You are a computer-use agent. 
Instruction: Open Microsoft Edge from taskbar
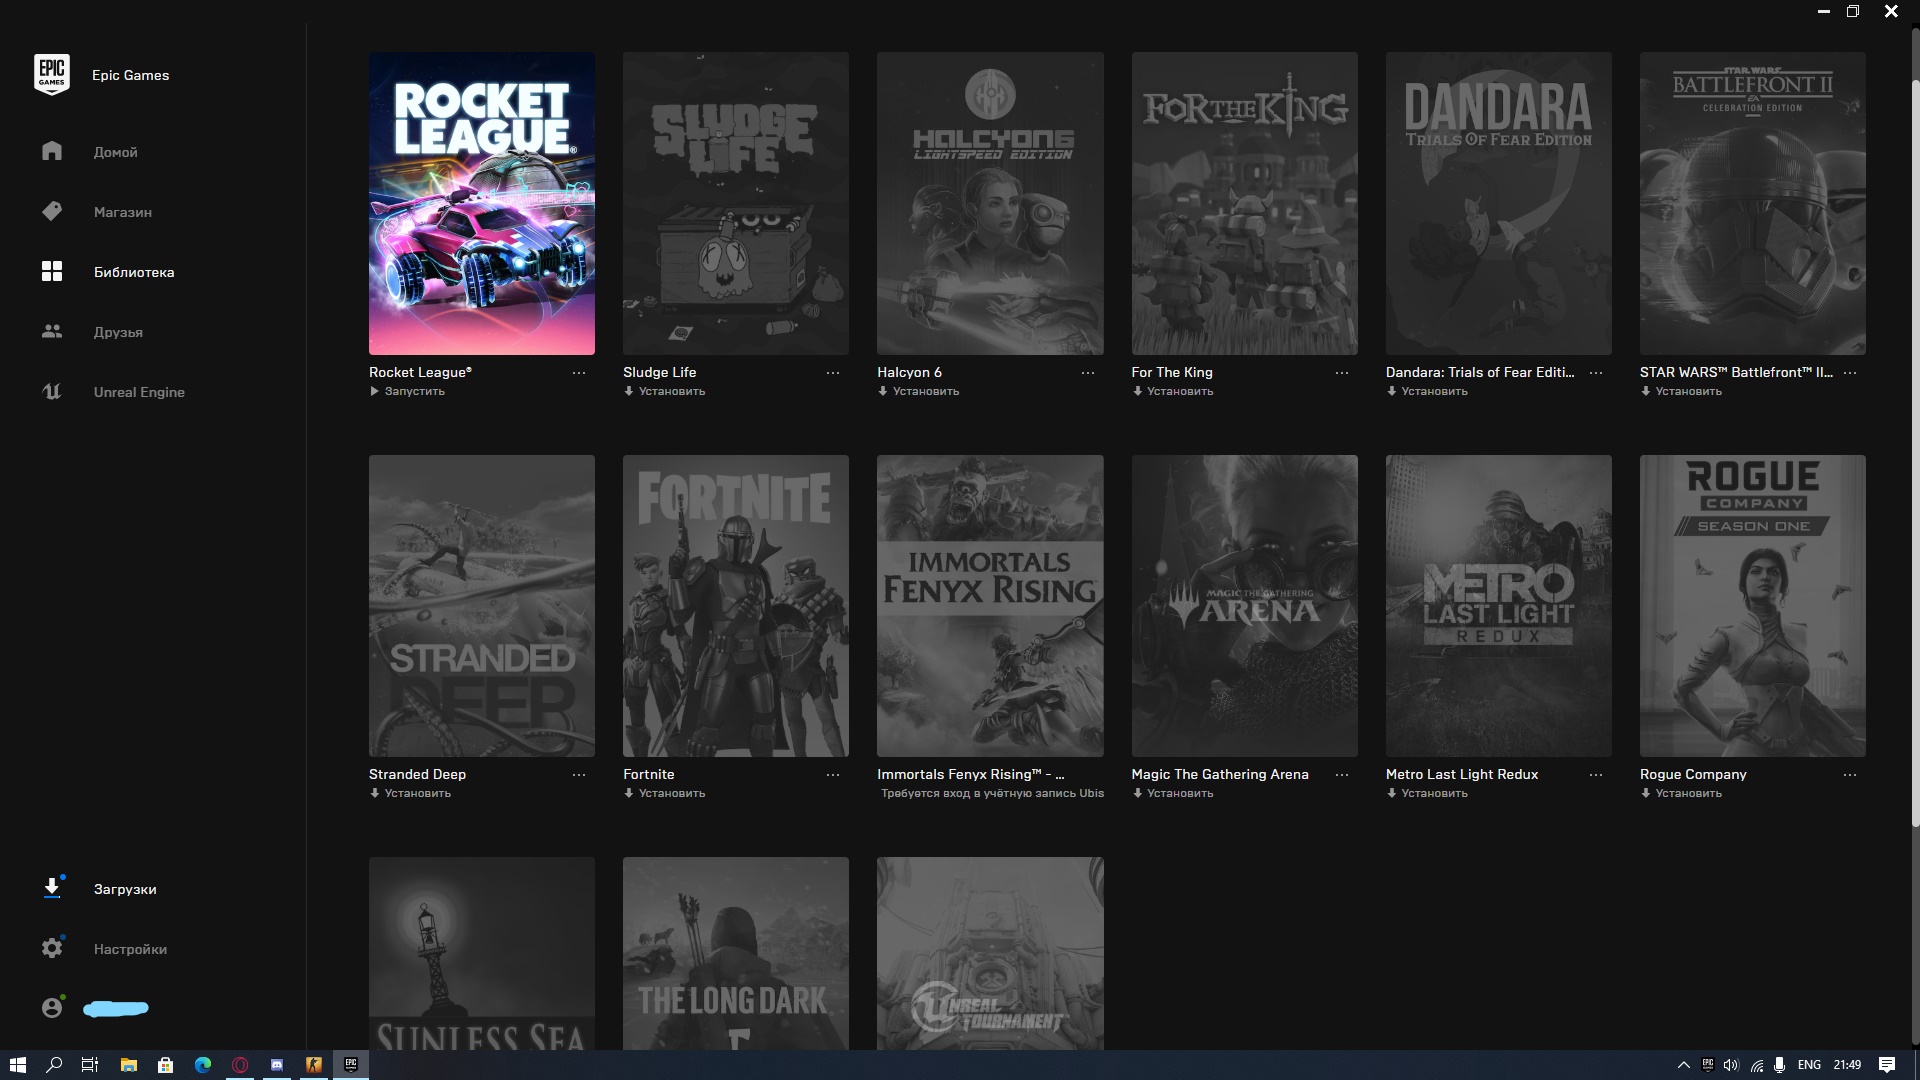click(203, 1065)
